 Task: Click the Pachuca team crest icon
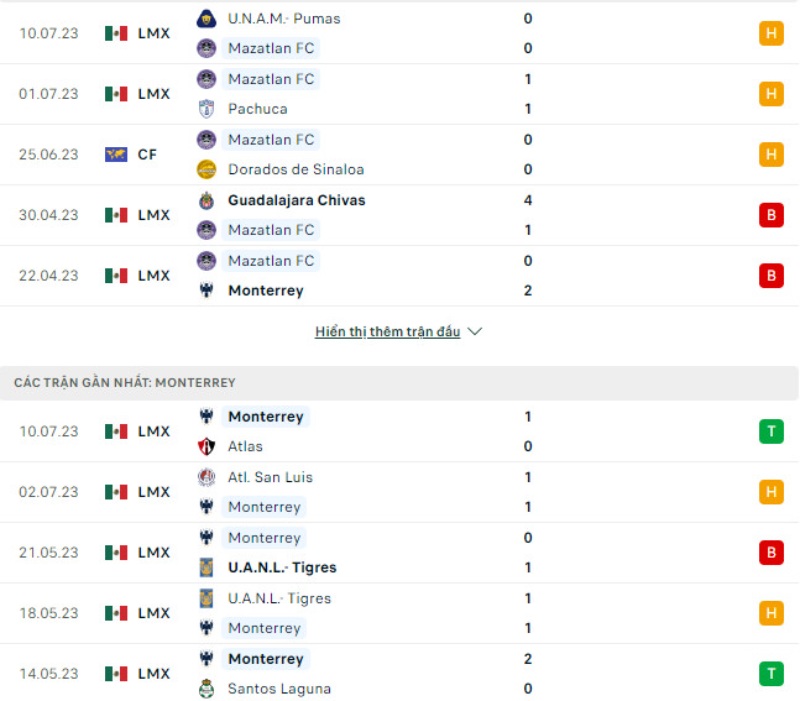point(206,109)
